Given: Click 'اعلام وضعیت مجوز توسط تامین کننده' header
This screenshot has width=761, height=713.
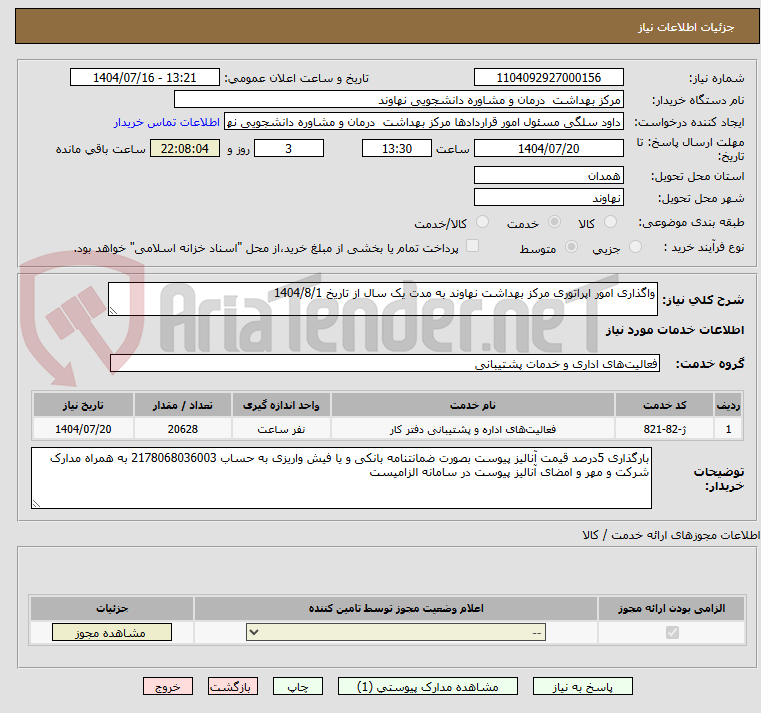Looking at the screenshot, I should coord(396,608).
